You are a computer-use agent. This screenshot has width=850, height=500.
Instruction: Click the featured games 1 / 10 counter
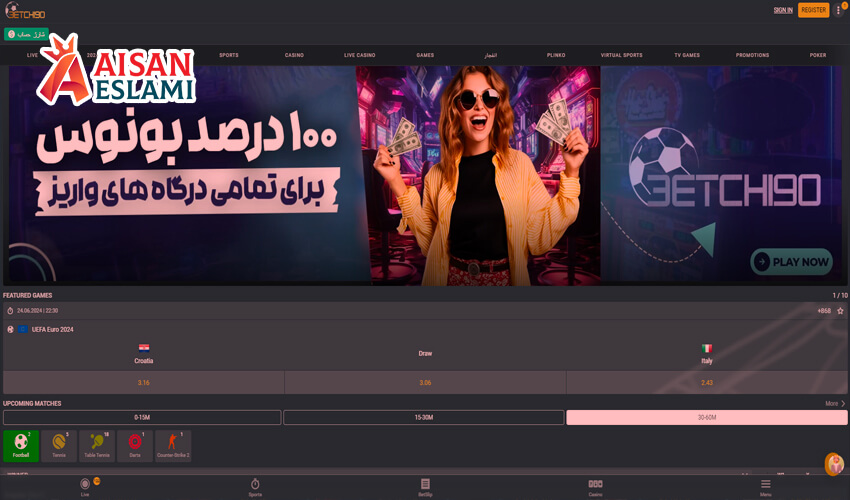coord(840,296)
